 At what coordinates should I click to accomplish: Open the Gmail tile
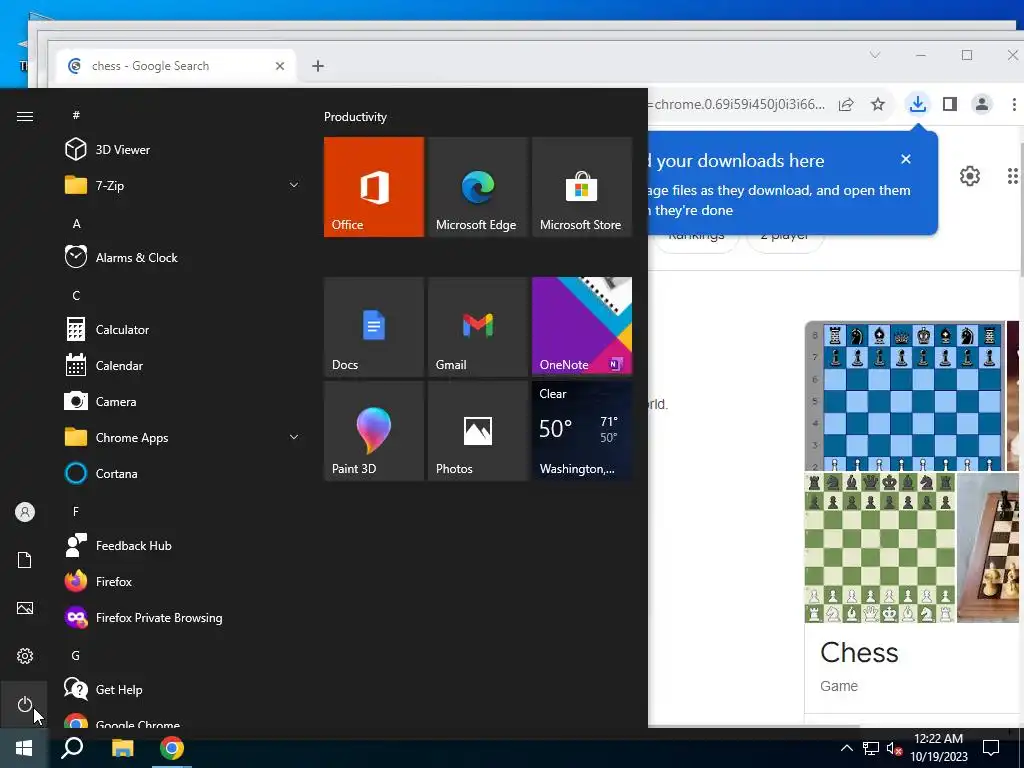coord(478,327)
